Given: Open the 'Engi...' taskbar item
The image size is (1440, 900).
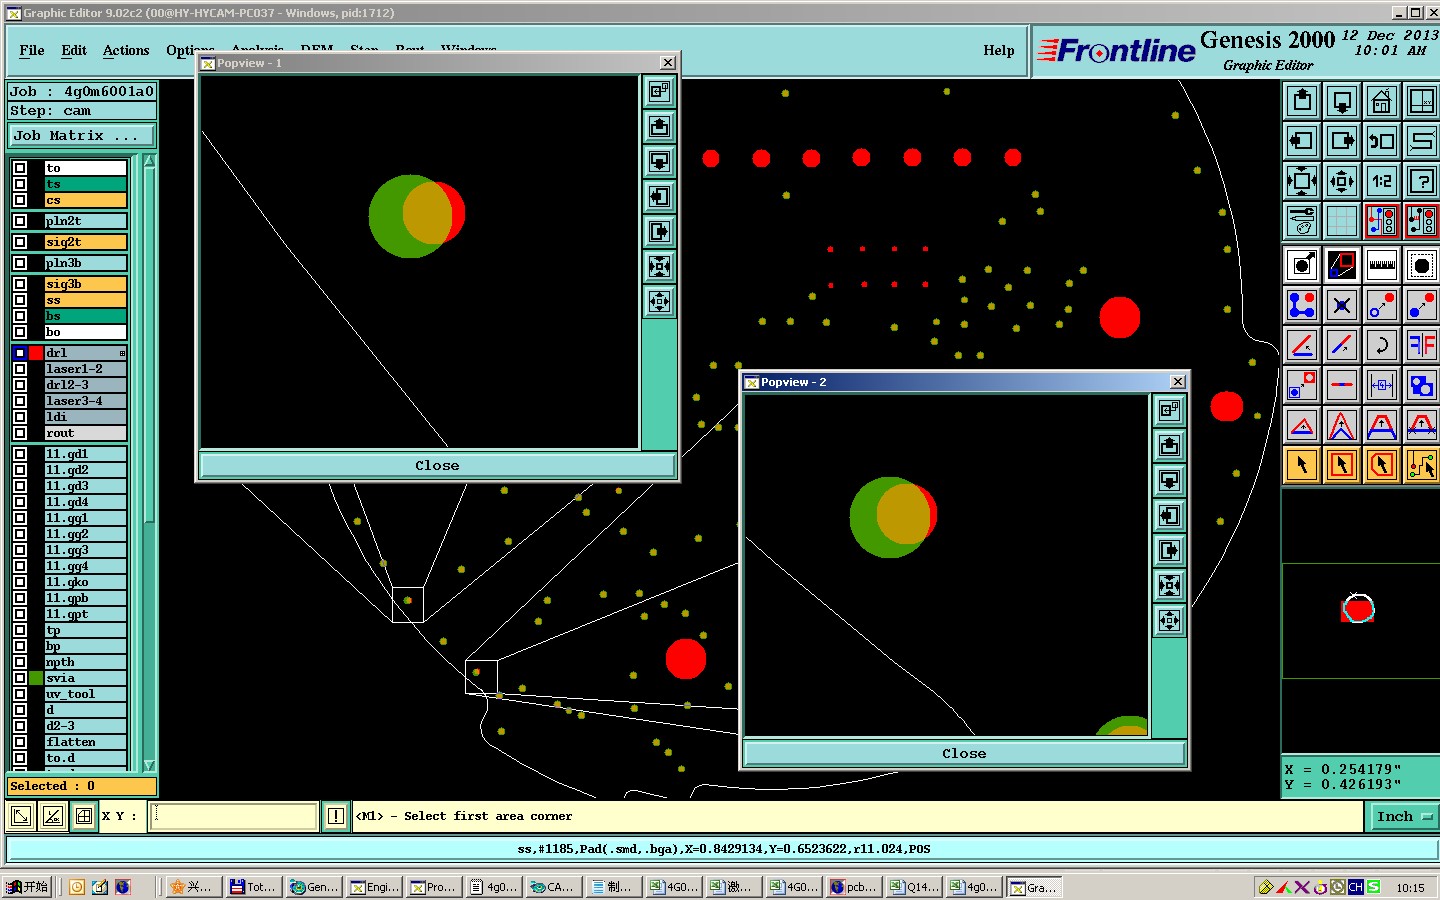Looking at the screenshot, I should pyautogui.click(x=373, y=887).
